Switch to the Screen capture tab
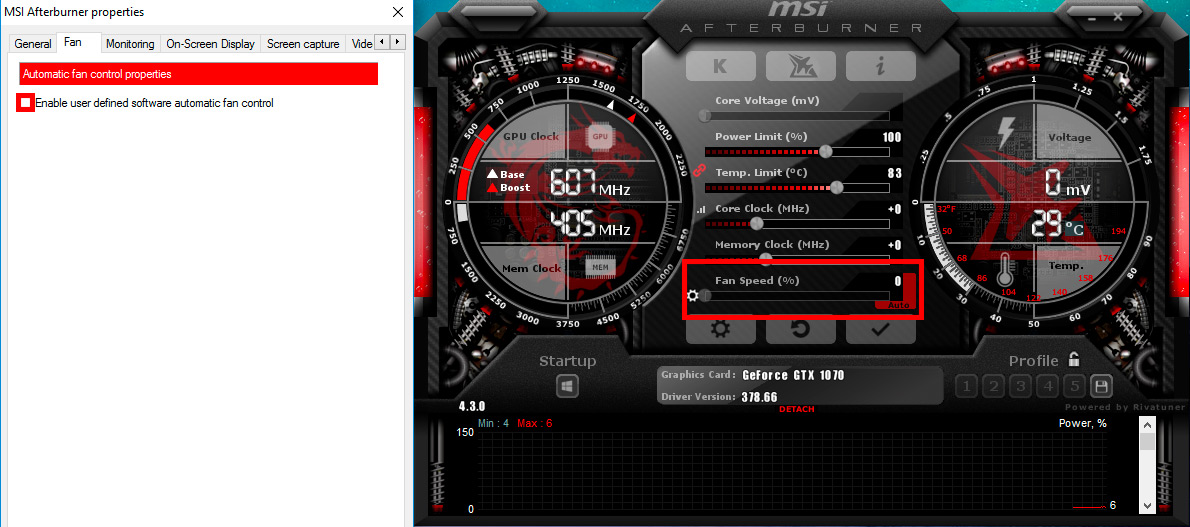This screenshot has width=1190, height=527. pyautogui.click(x=303, y=44)
